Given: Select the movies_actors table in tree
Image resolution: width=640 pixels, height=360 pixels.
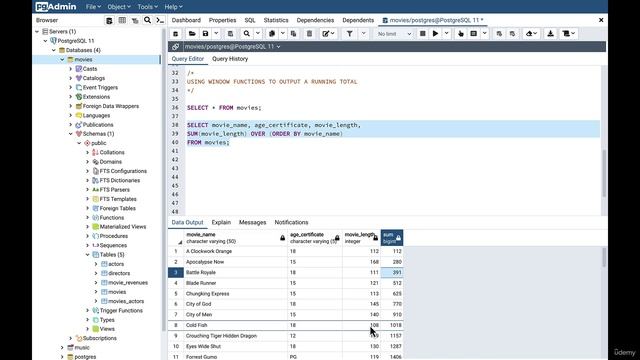Looking at the screenshot, I should pyautogui.click(x=126, y=301).
